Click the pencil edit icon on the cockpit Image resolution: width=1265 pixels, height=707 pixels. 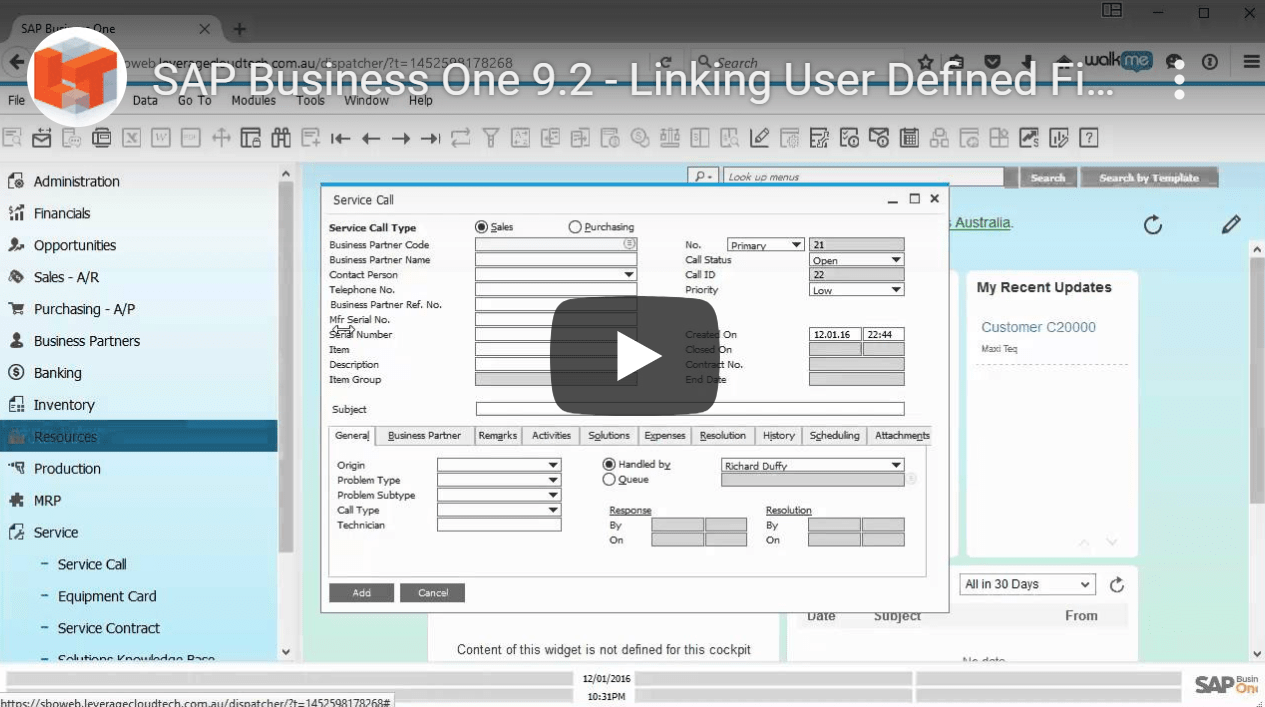[1231, 224]
